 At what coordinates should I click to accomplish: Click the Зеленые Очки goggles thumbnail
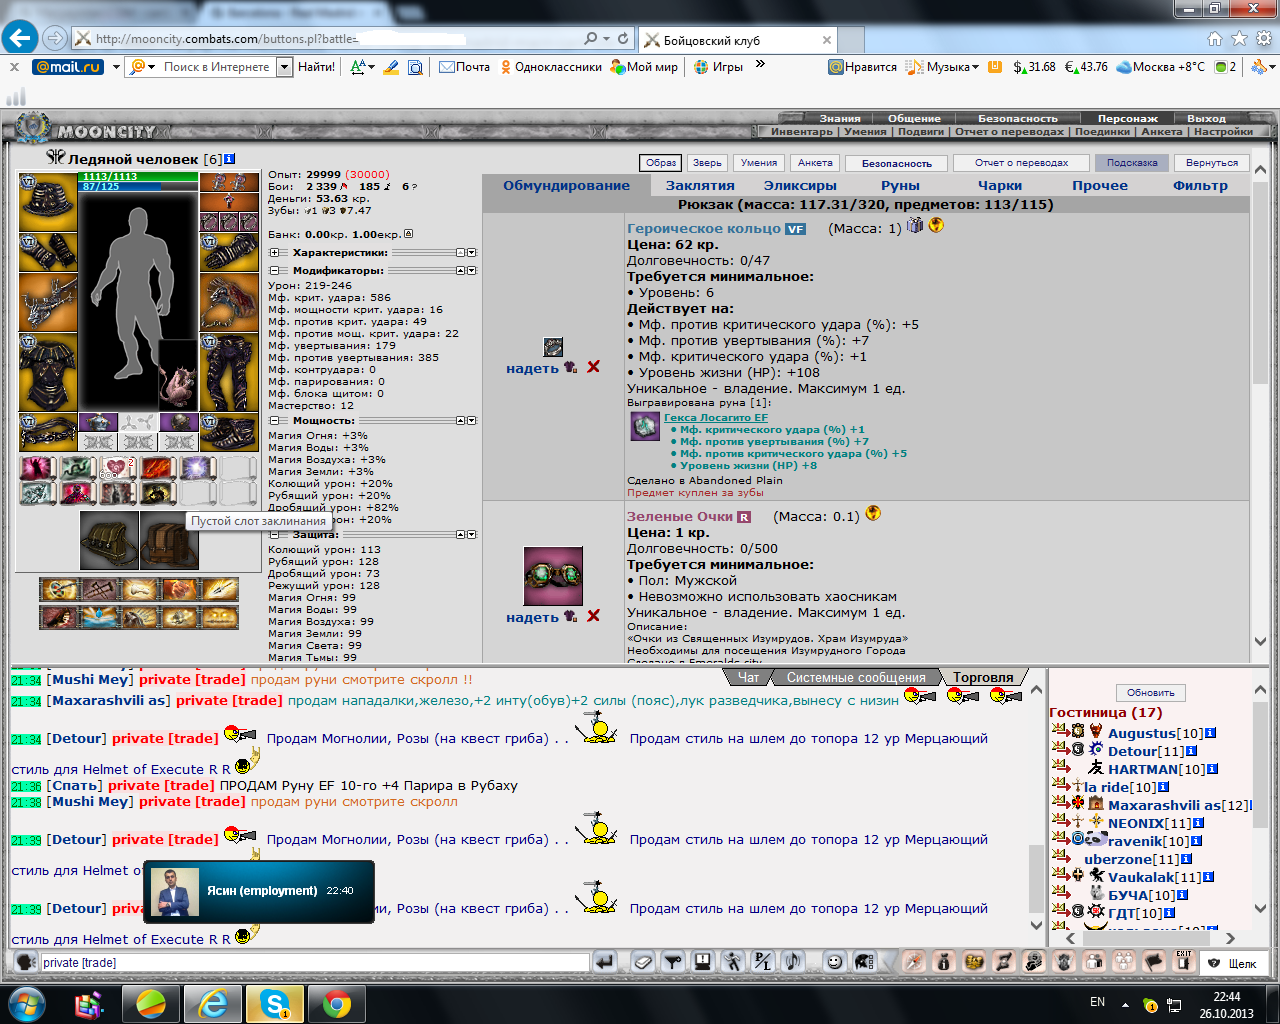click(553, 576)
